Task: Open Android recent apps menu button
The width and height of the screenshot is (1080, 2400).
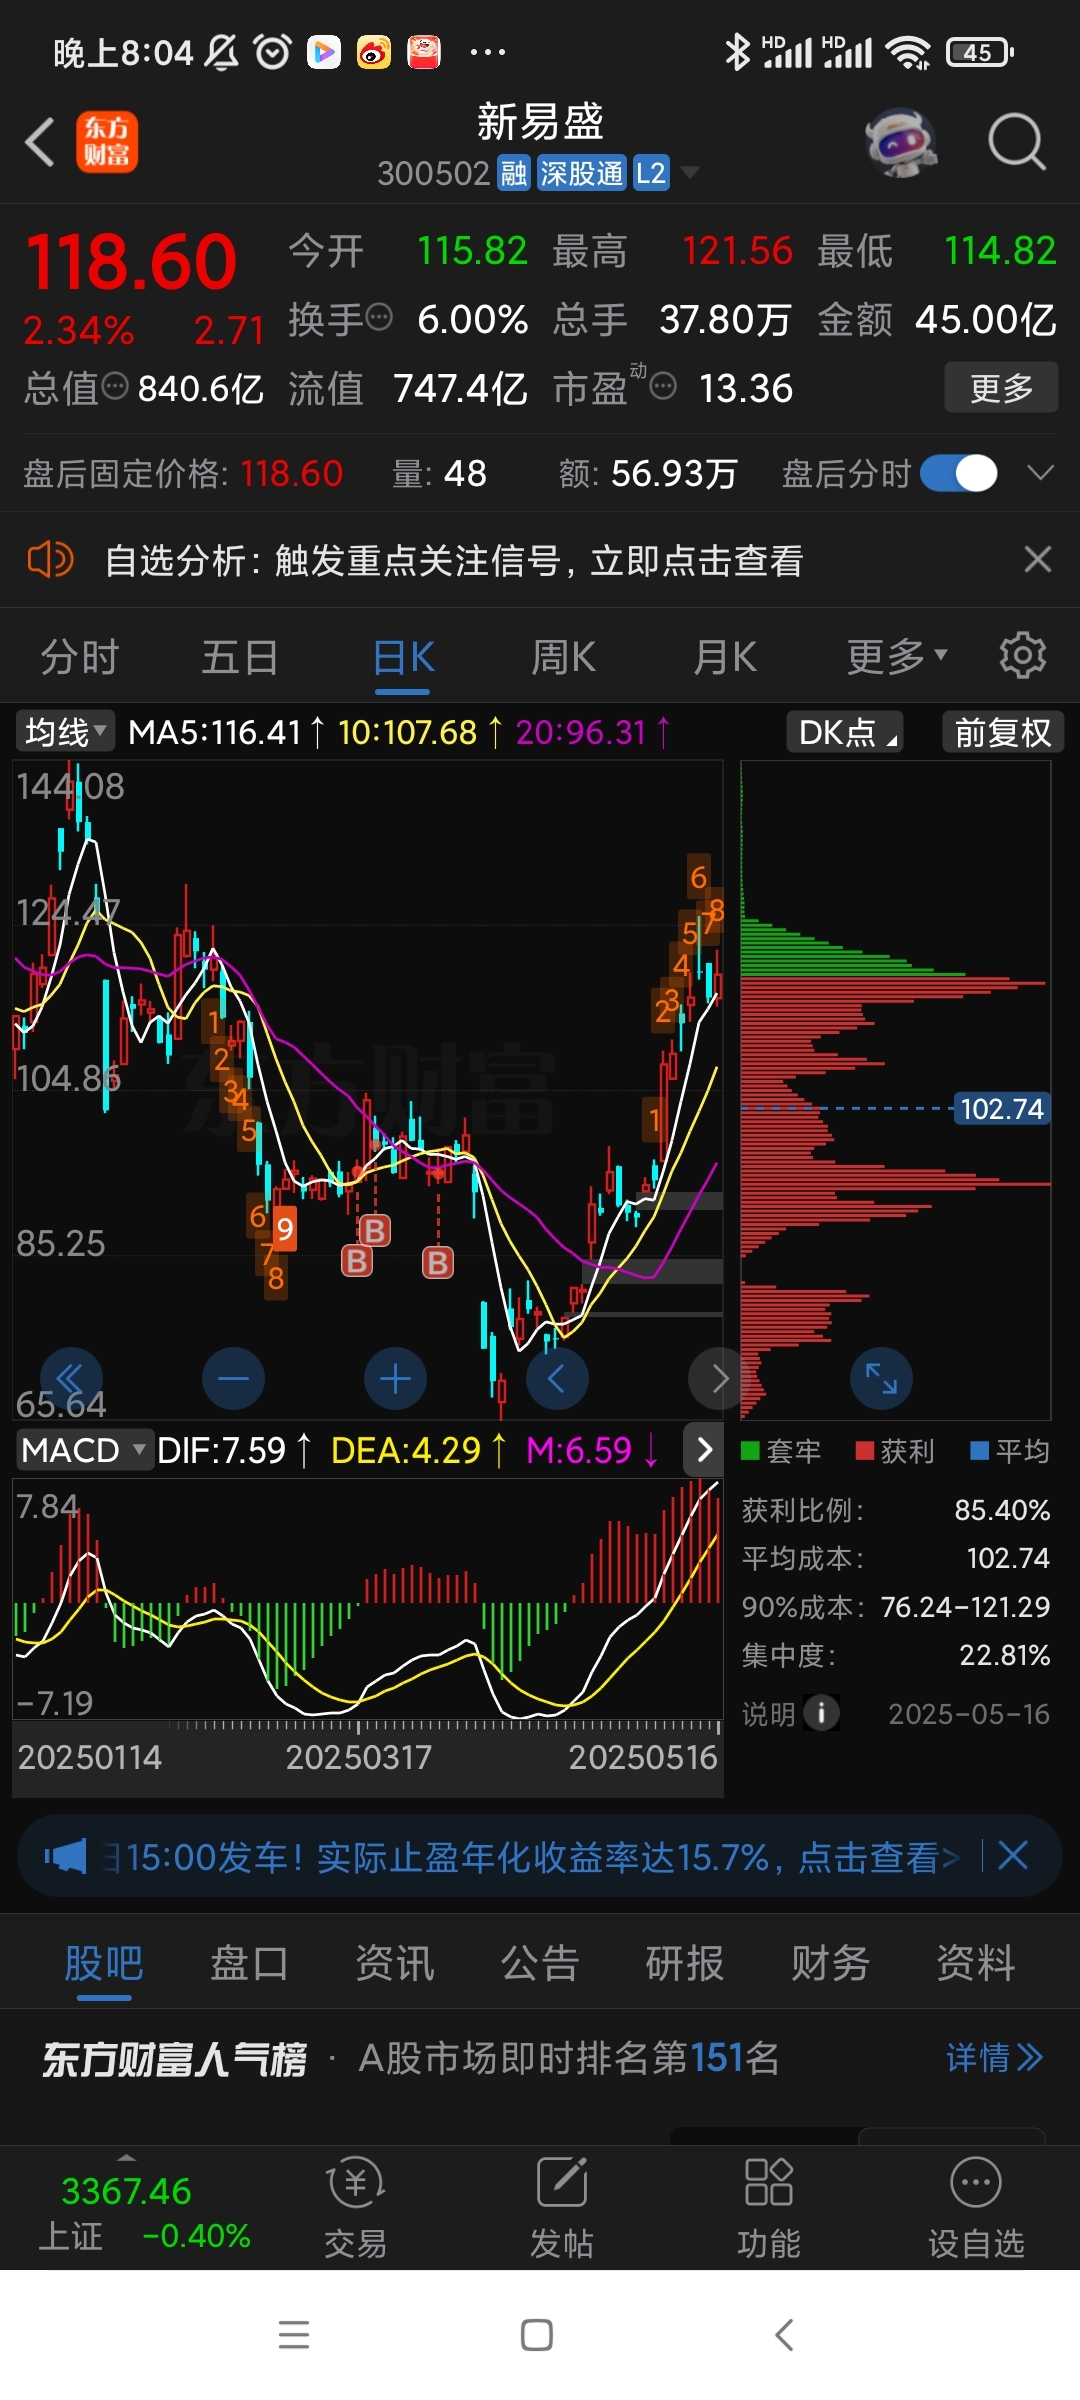Action: (294, 2334)
